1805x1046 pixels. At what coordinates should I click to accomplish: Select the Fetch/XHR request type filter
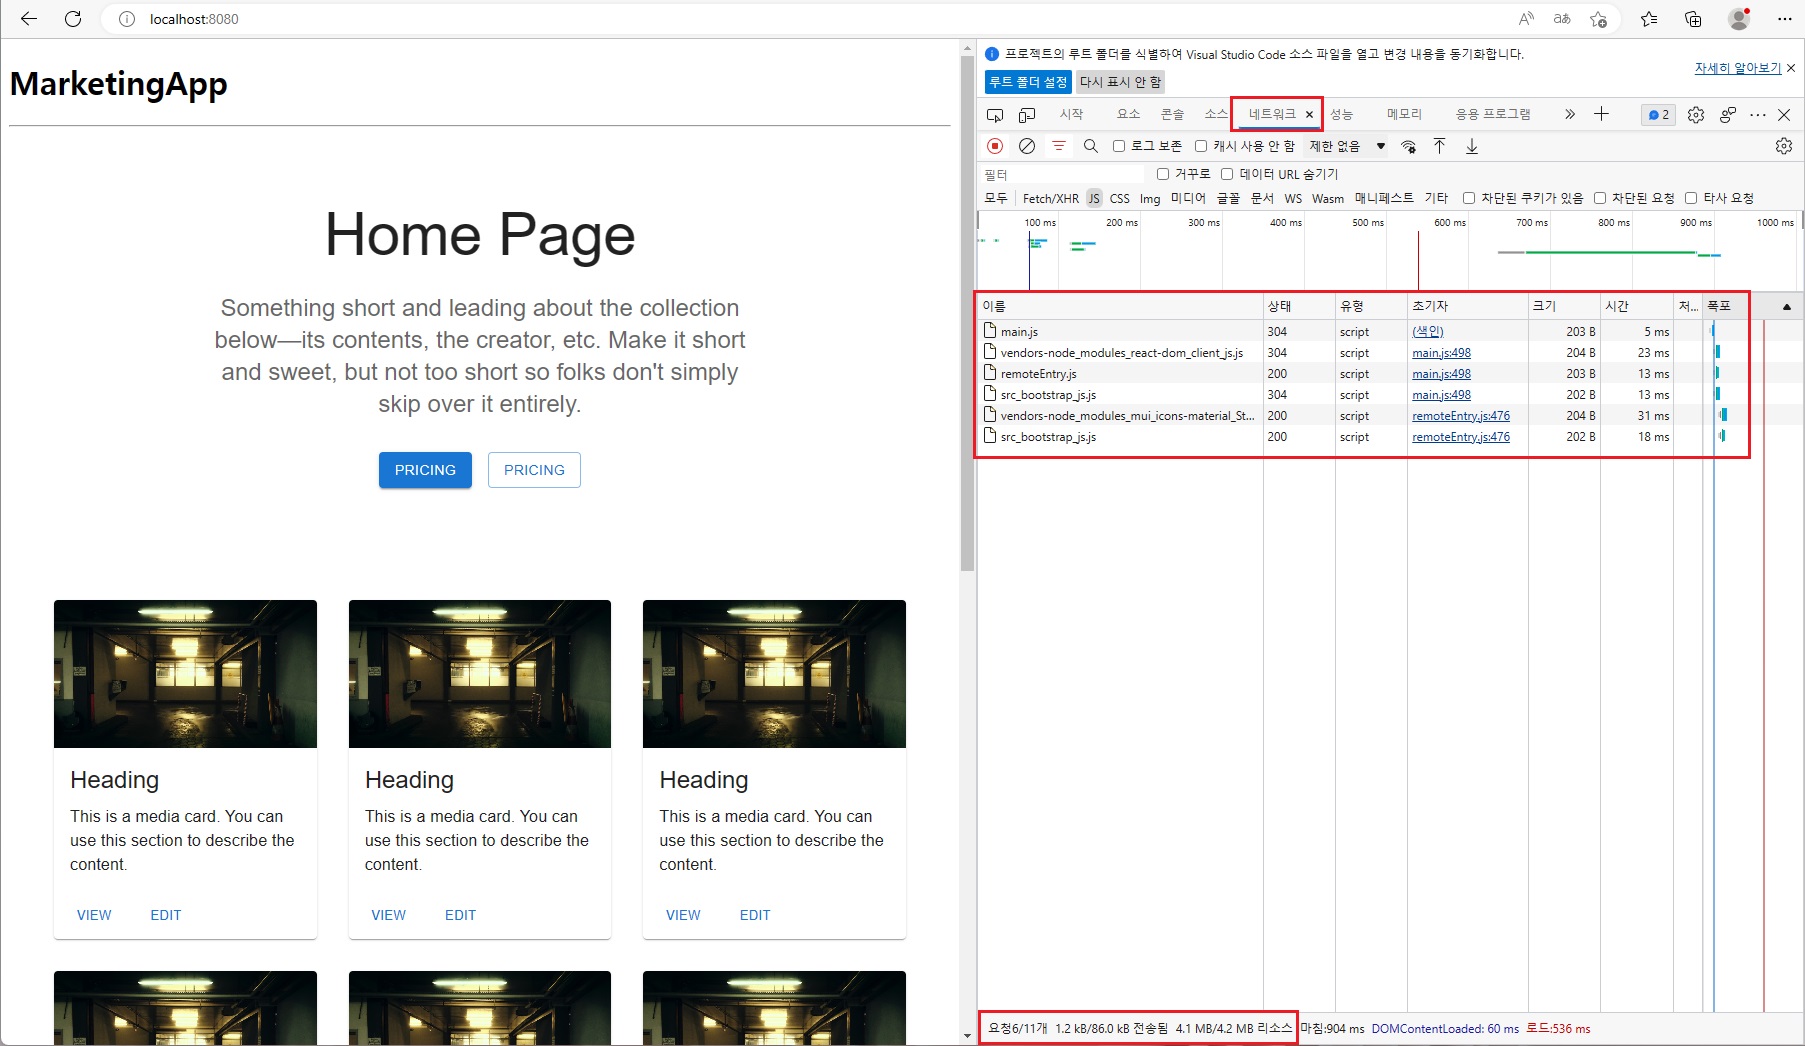coord(1050,198)
